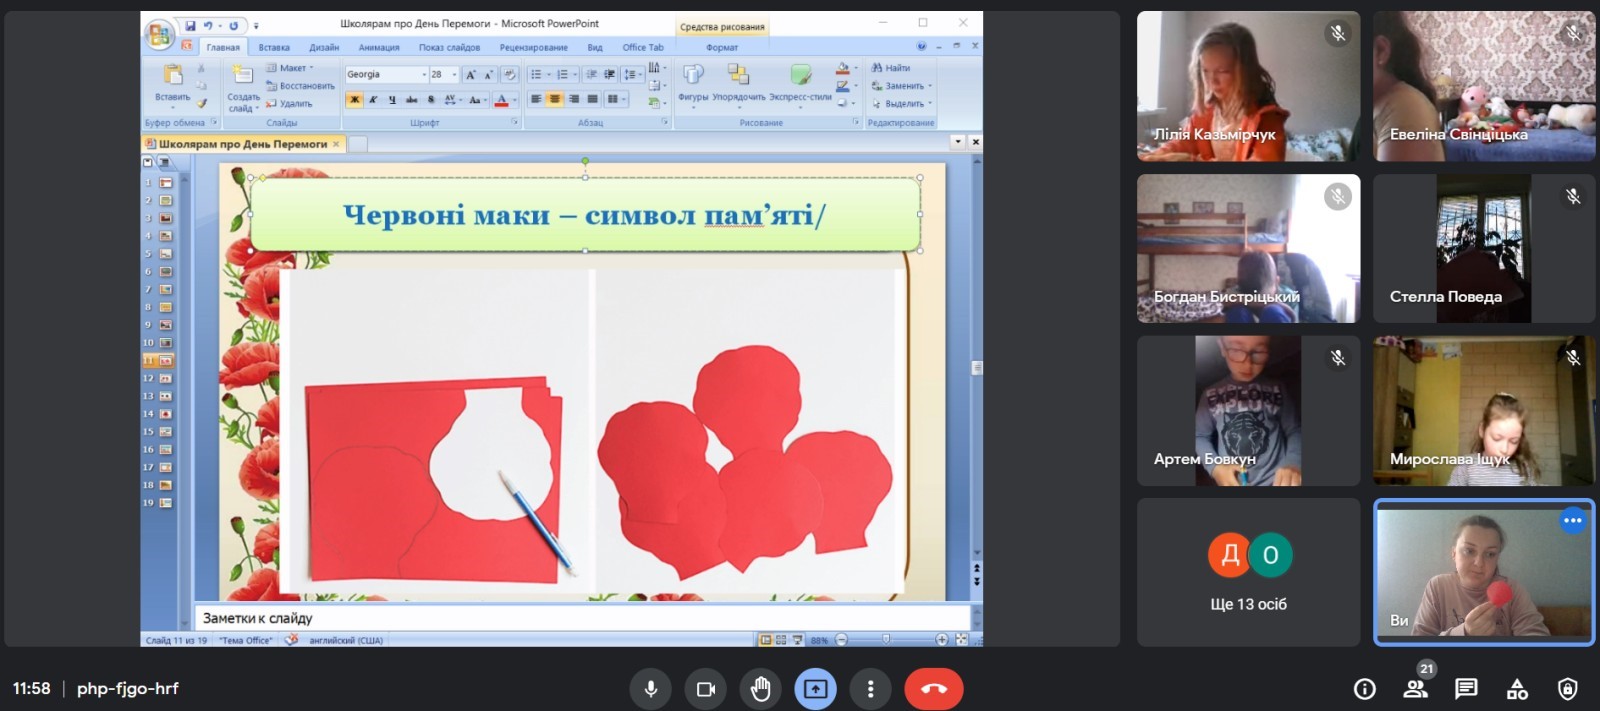Image resolution: width=1600 pixels, height=711 pixels.
Task: Mute the microphone in the call bar
Action: (650, 689)
